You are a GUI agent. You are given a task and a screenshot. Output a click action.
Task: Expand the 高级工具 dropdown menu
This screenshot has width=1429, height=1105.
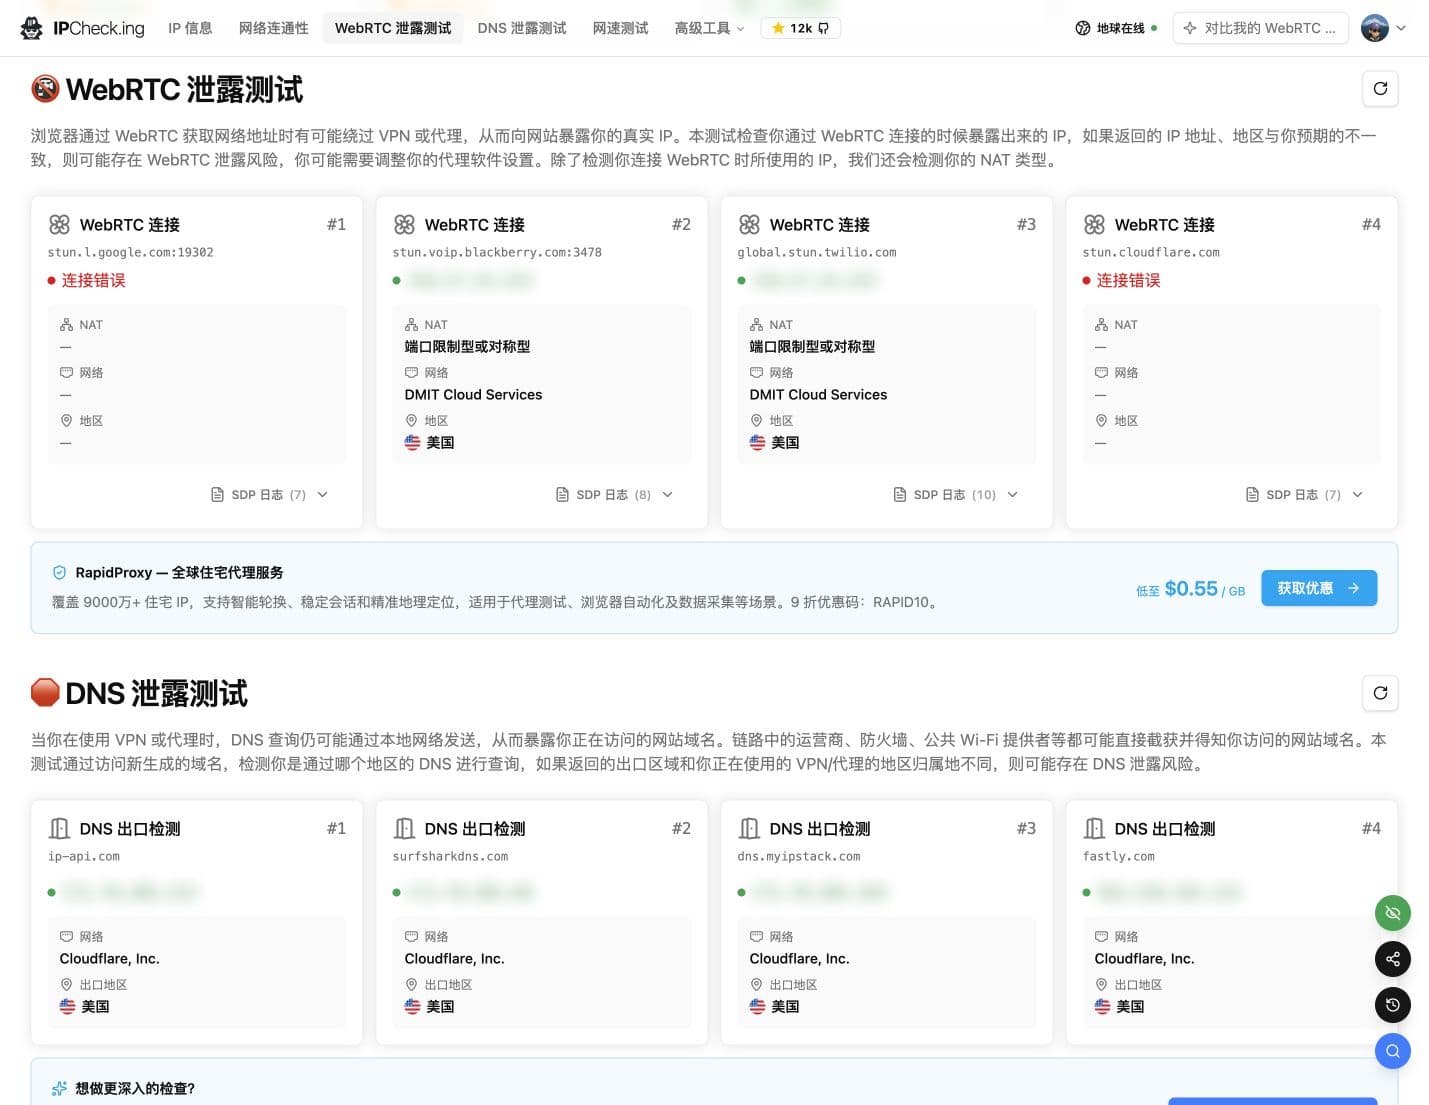coord(709,28)
